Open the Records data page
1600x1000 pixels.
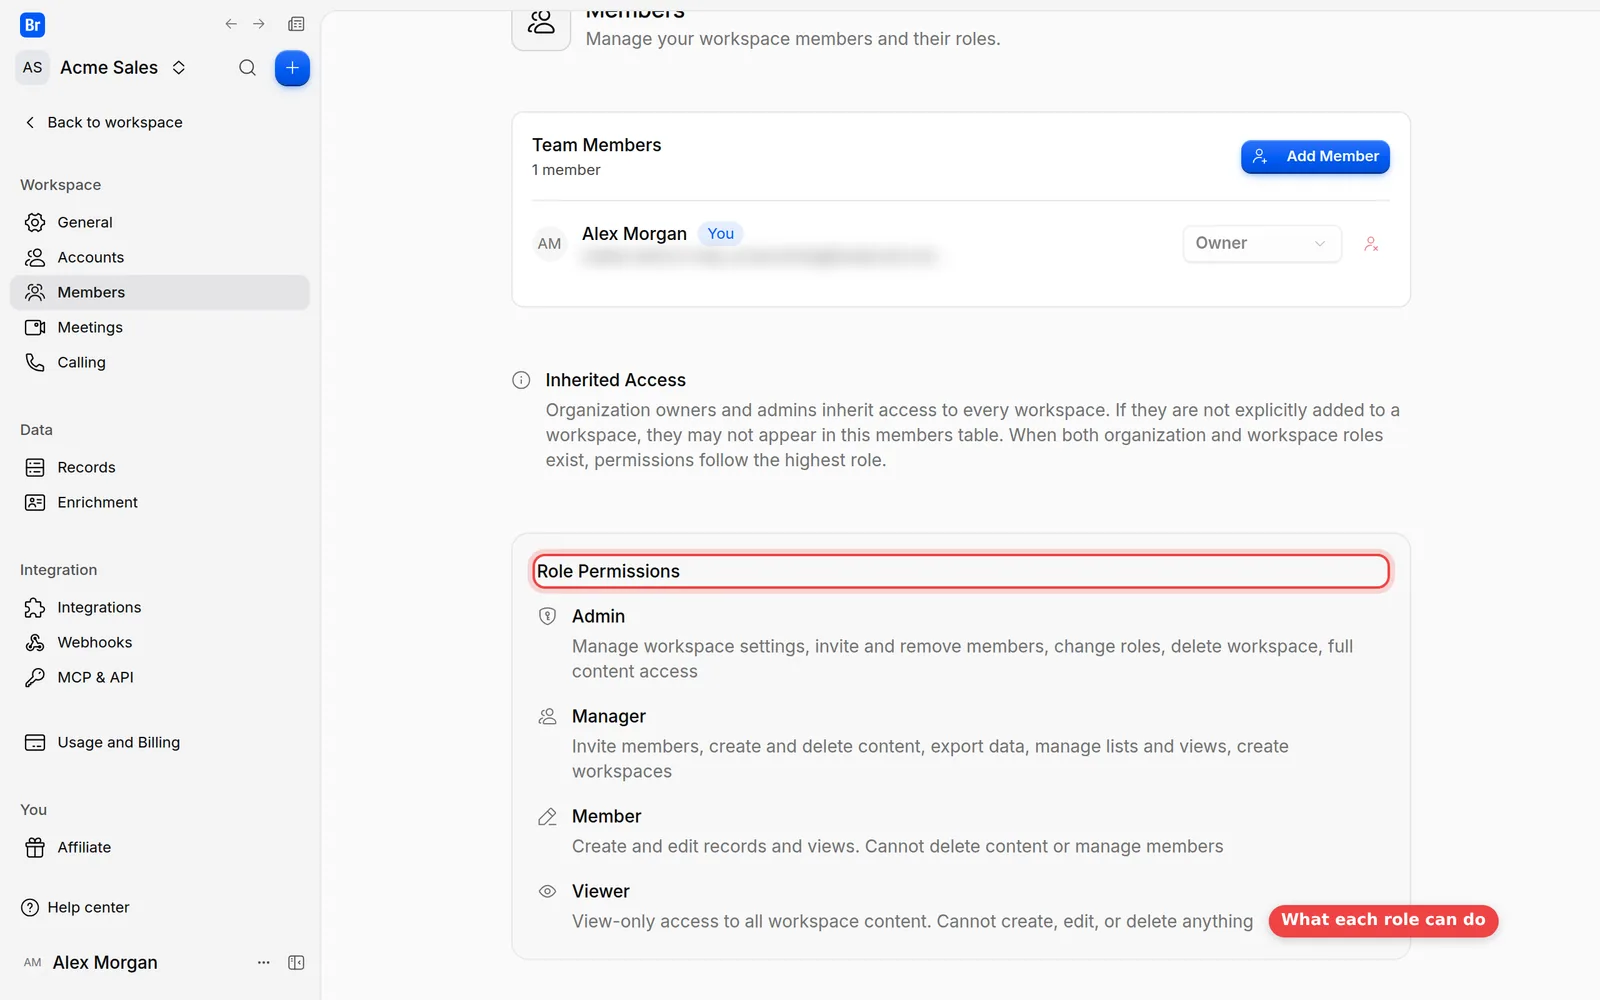point(160,467)
